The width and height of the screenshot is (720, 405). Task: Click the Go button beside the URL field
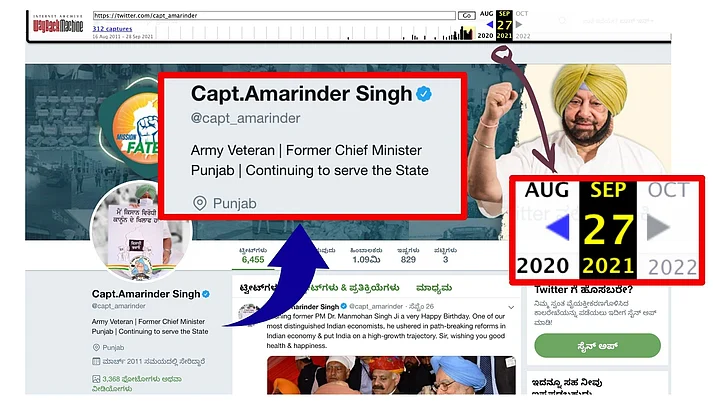467,16
